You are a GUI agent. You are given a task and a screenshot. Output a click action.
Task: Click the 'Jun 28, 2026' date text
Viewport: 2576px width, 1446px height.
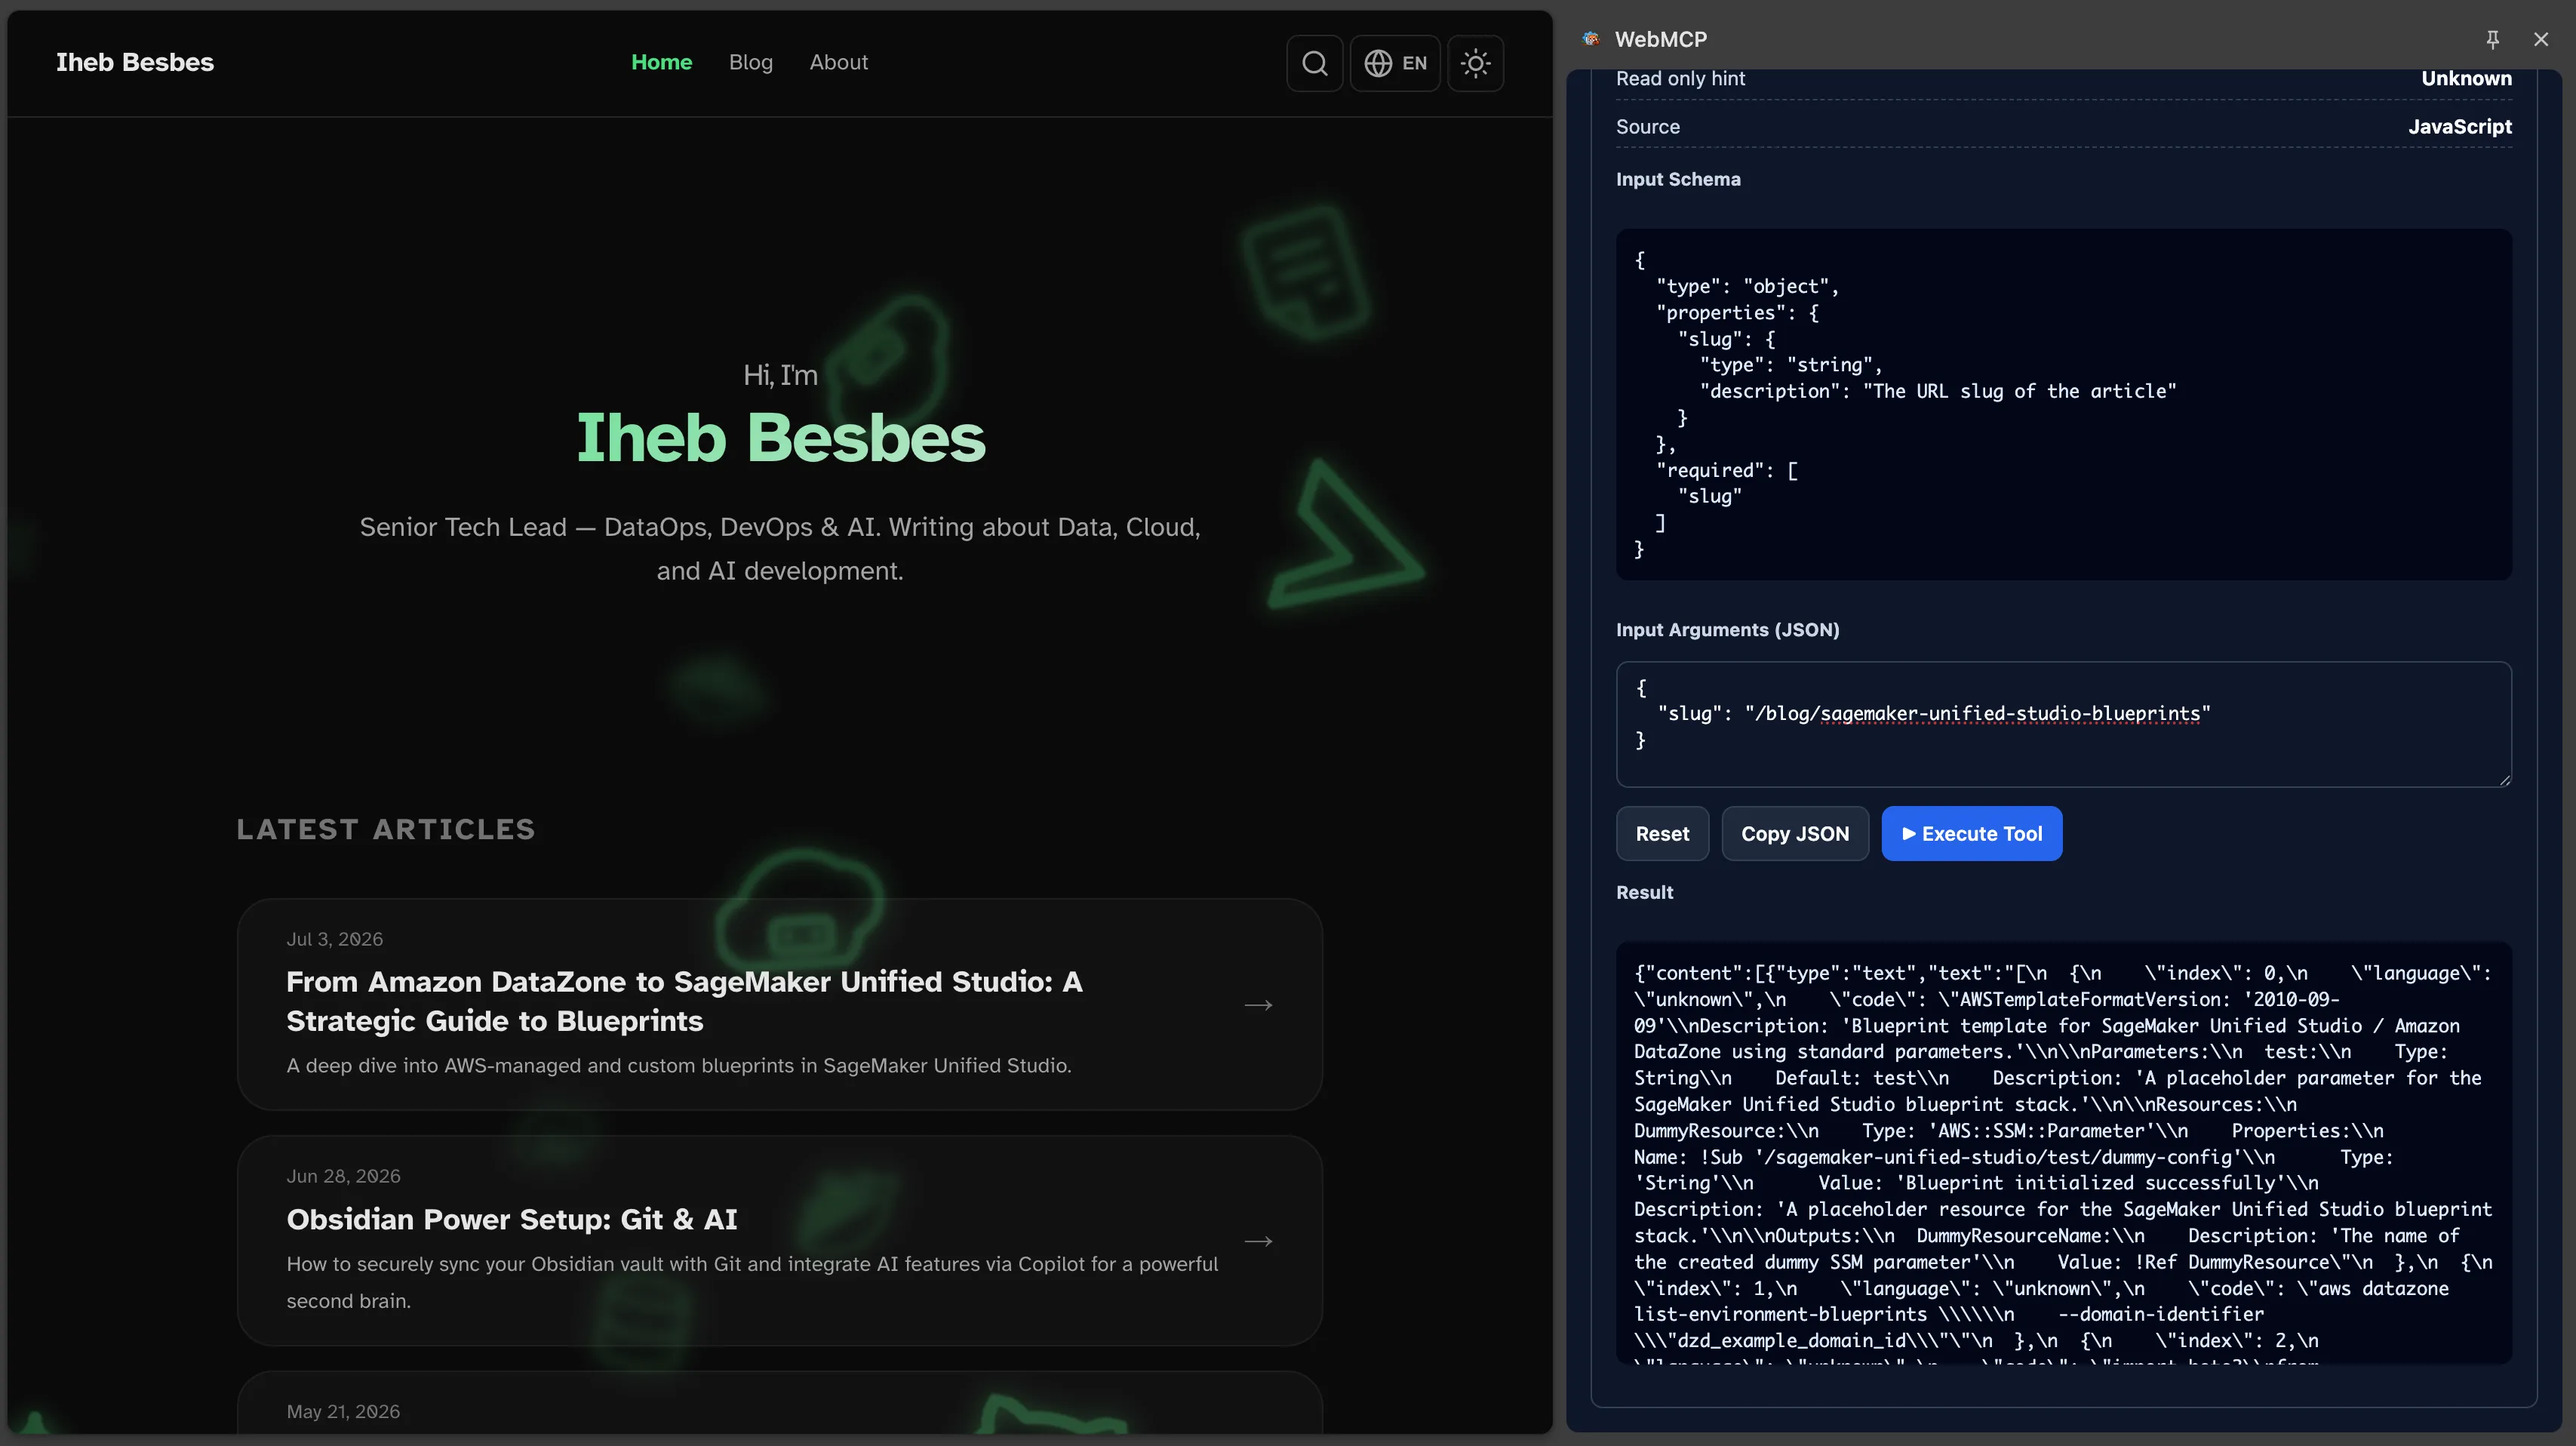click(x=343, y=1176)
